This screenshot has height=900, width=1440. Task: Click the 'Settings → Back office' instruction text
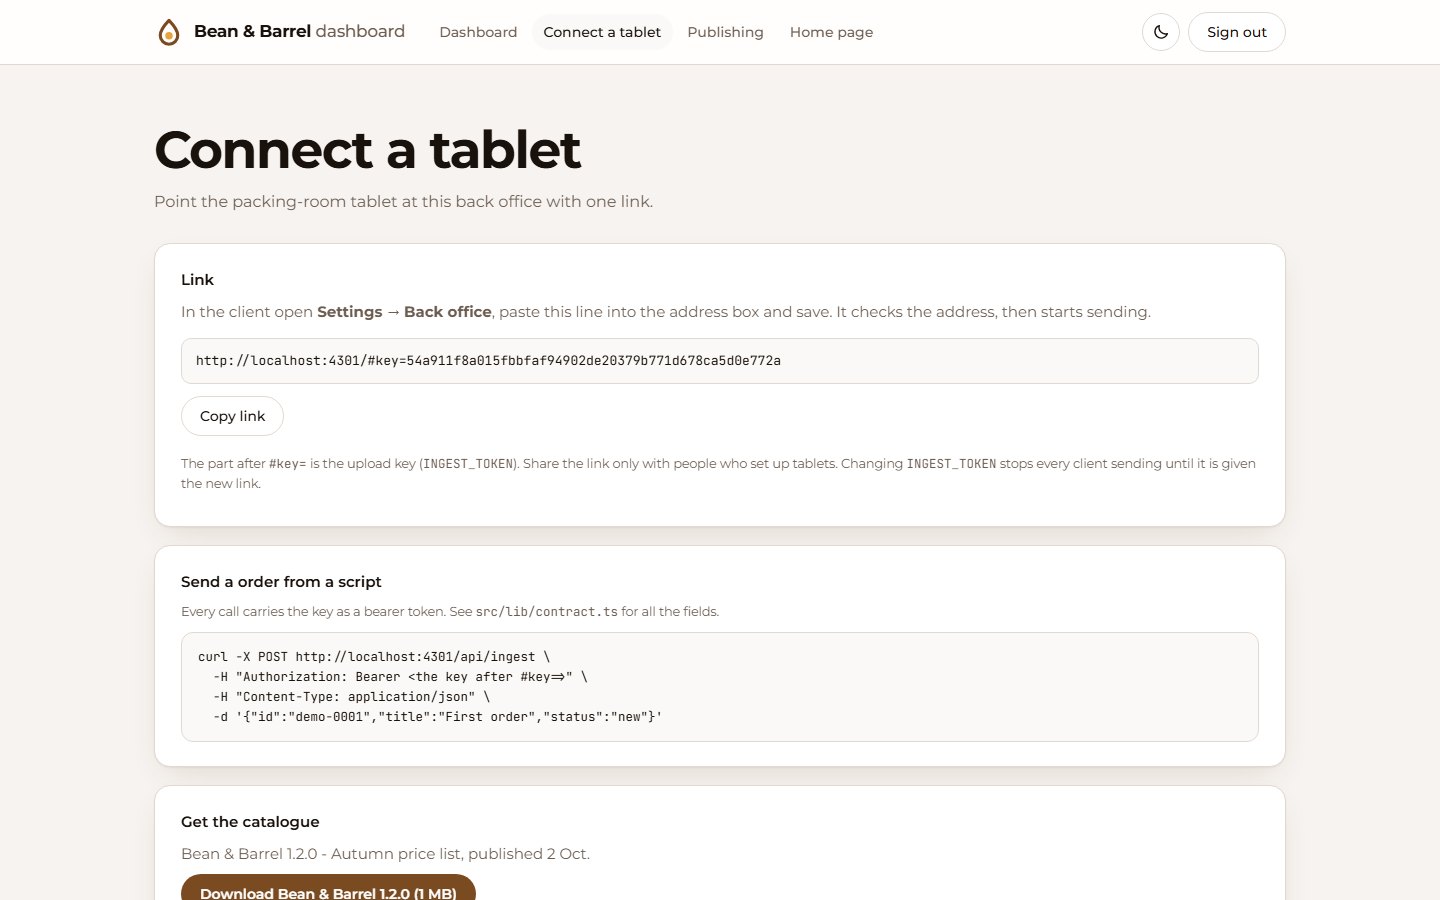[x=404, y=312]
